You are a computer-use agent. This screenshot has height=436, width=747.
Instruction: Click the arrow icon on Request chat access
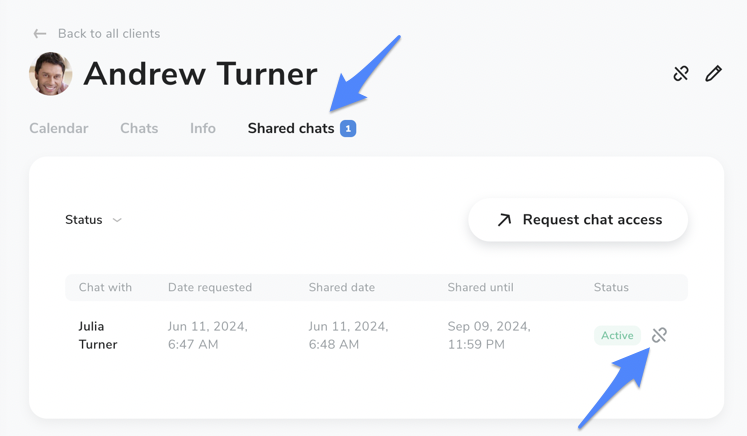point(504,220)
